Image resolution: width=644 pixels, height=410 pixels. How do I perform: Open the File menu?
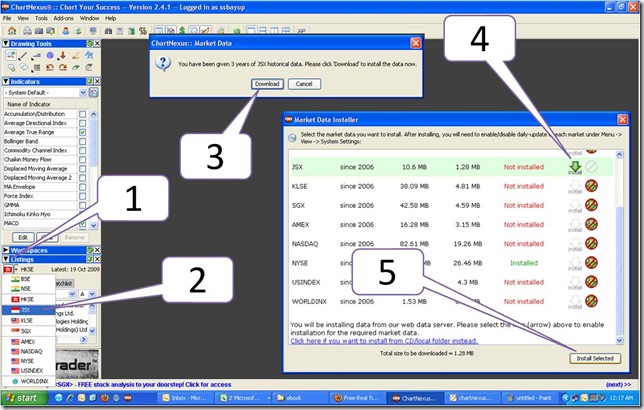(7, 18)
